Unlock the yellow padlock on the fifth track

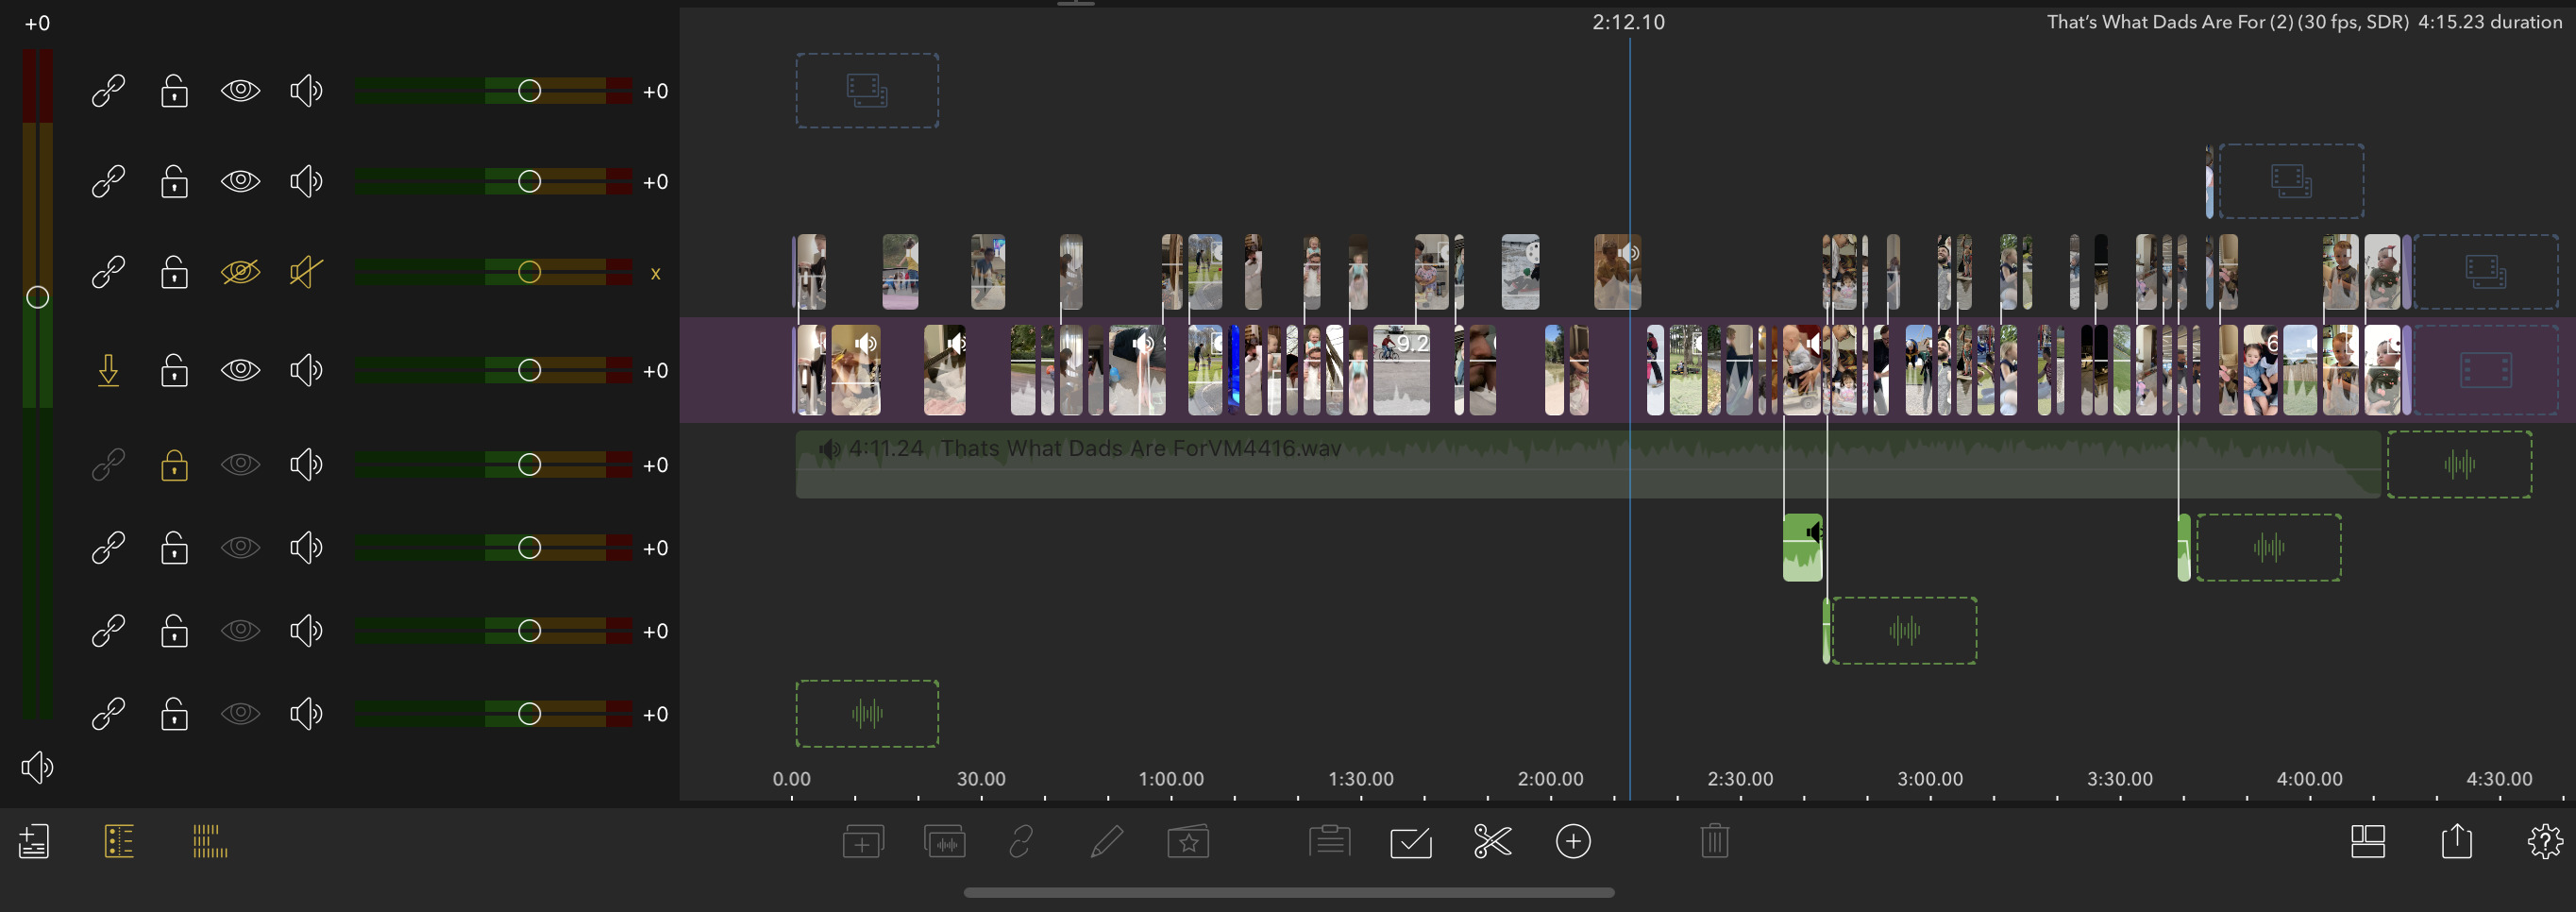pos(174,465)
